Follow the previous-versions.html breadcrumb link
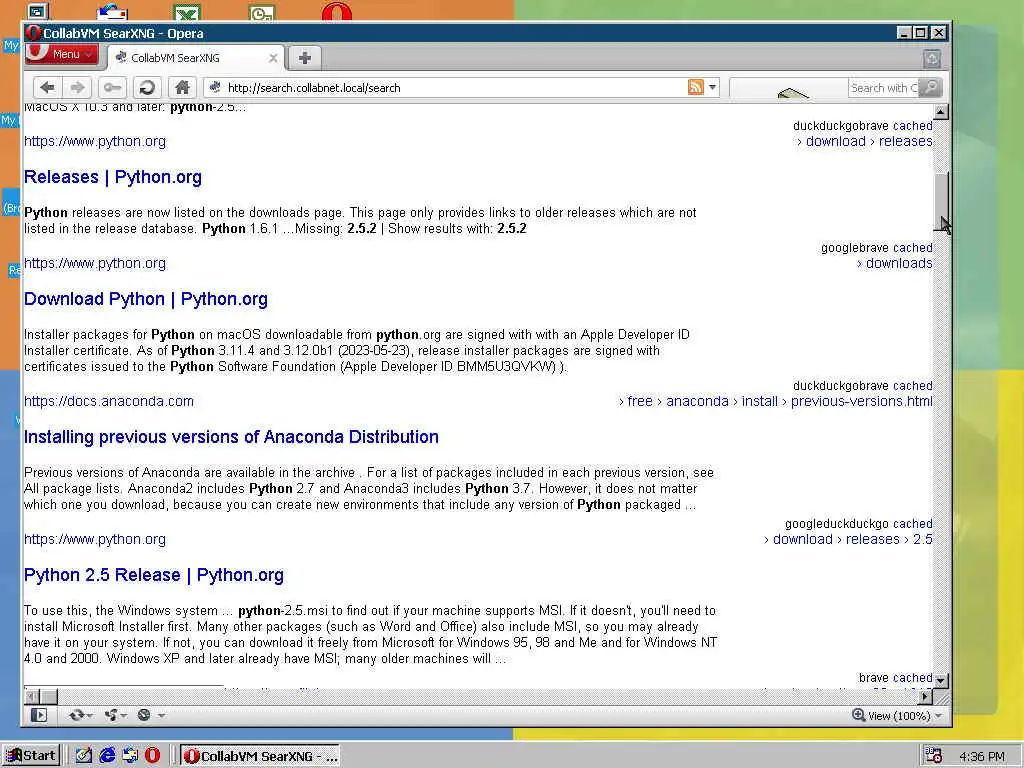The height and width of the screenshot is (768, 1024). point(861,401)
